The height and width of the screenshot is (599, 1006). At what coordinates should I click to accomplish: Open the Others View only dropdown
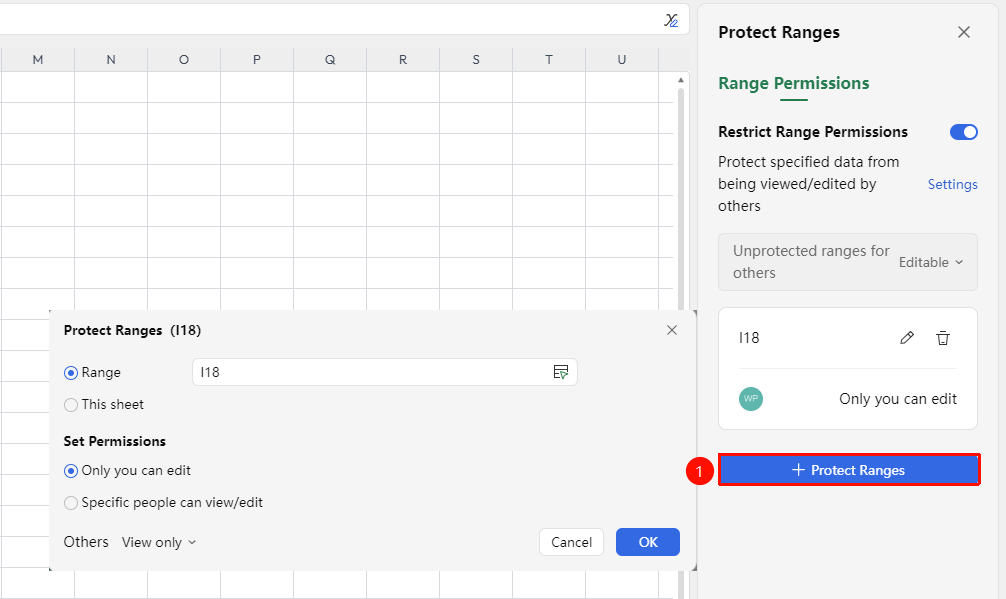[159, 543]
